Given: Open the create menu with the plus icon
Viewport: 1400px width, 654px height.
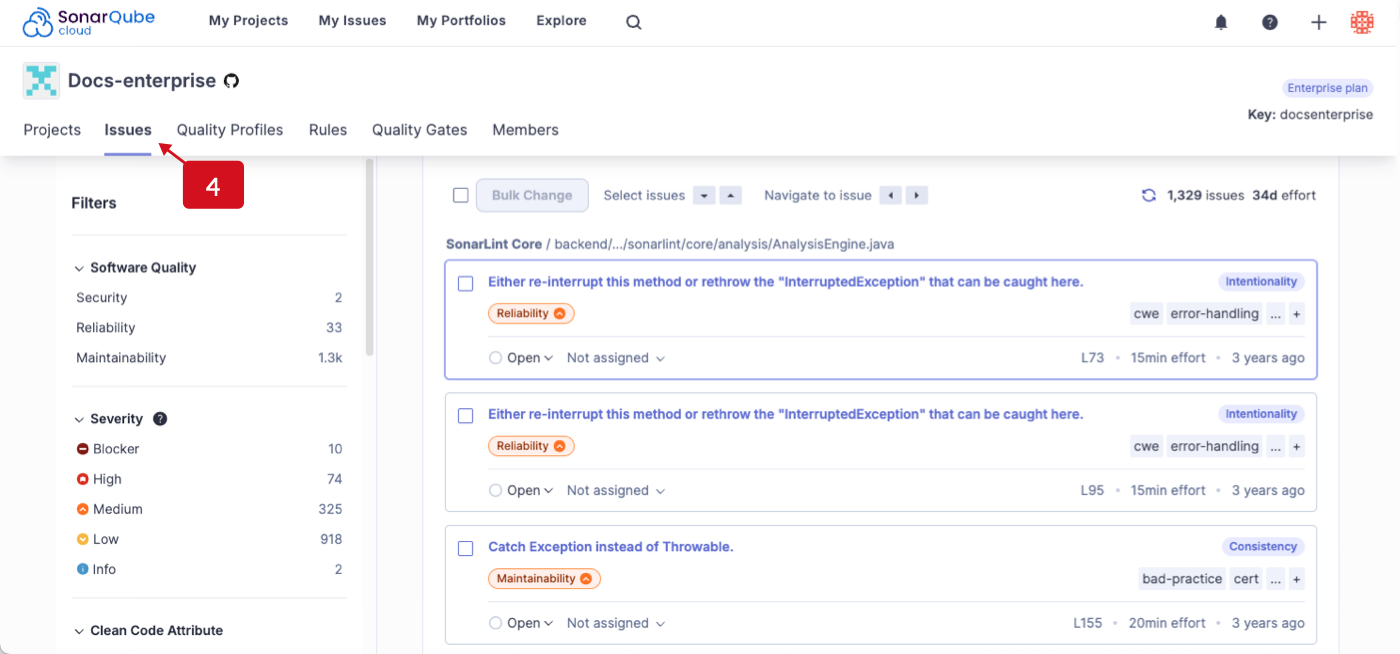Looking at the screenshot, I should [1318, 21].
